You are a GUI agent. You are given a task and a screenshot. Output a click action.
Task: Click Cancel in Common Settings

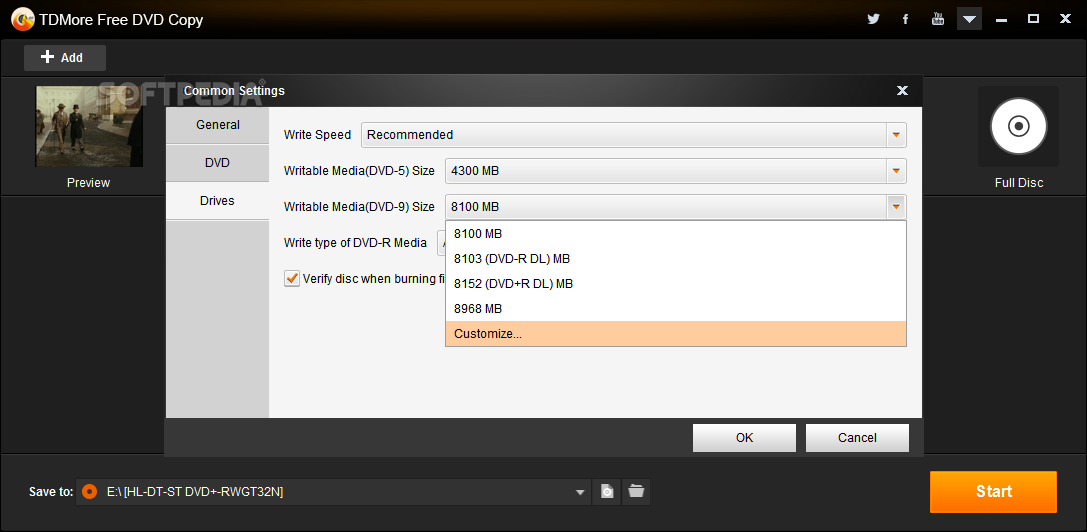pos(858,438)
